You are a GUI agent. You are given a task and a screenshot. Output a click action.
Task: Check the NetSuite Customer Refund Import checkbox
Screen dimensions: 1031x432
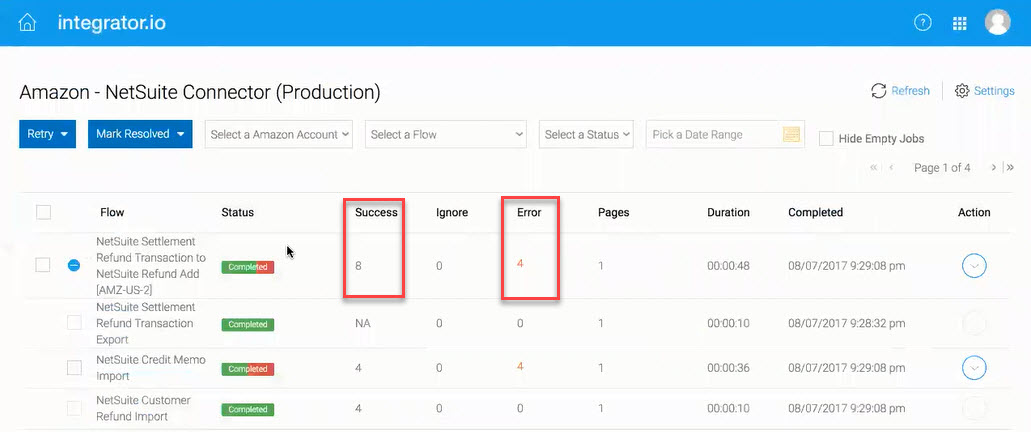pos(74,408)
